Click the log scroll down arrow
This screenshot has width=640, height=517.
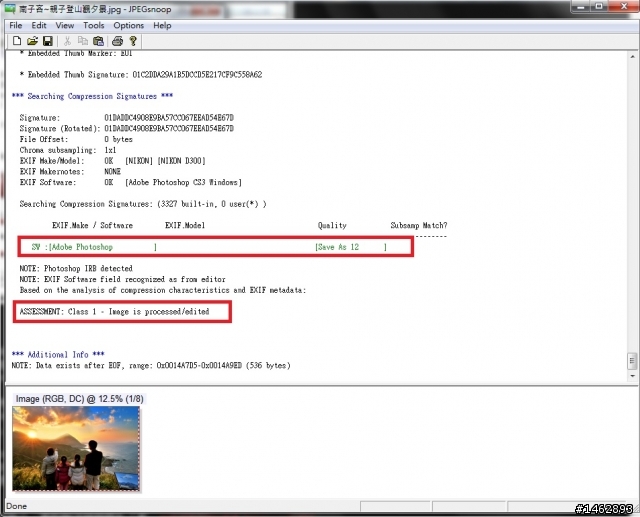633,376
